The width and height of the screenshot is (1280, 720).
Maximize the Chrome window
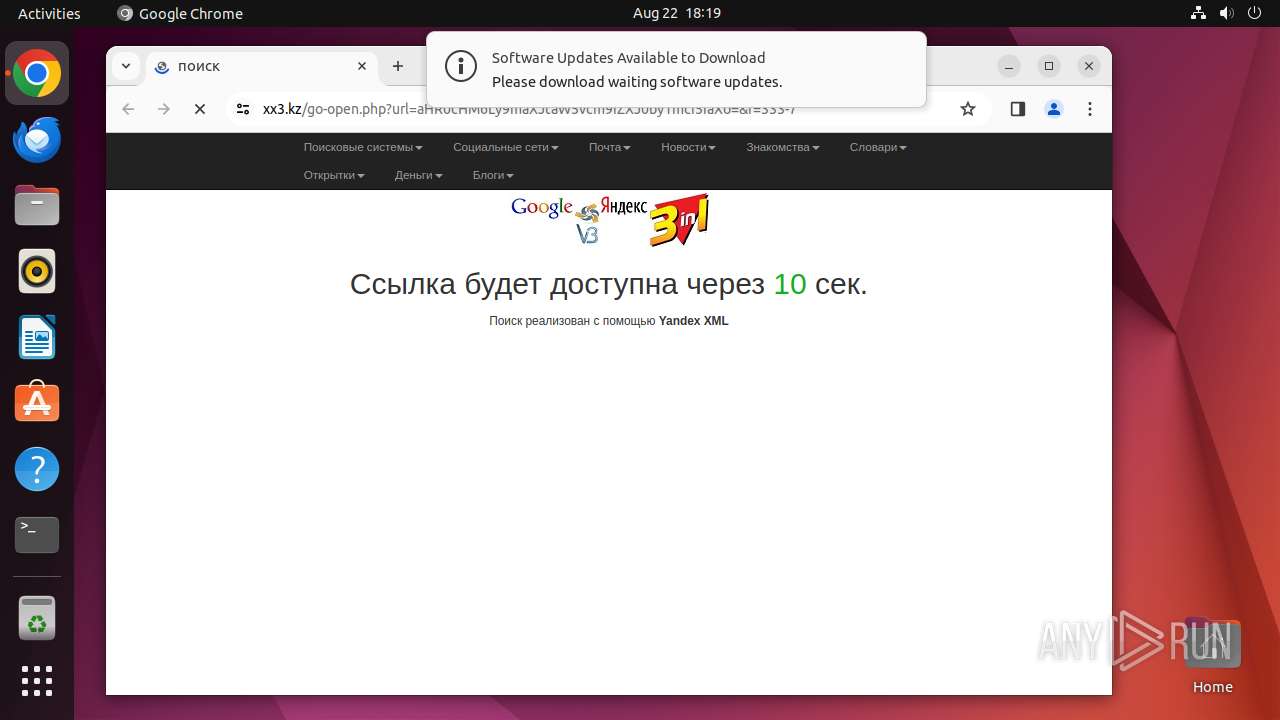[x=1049, y=66]
